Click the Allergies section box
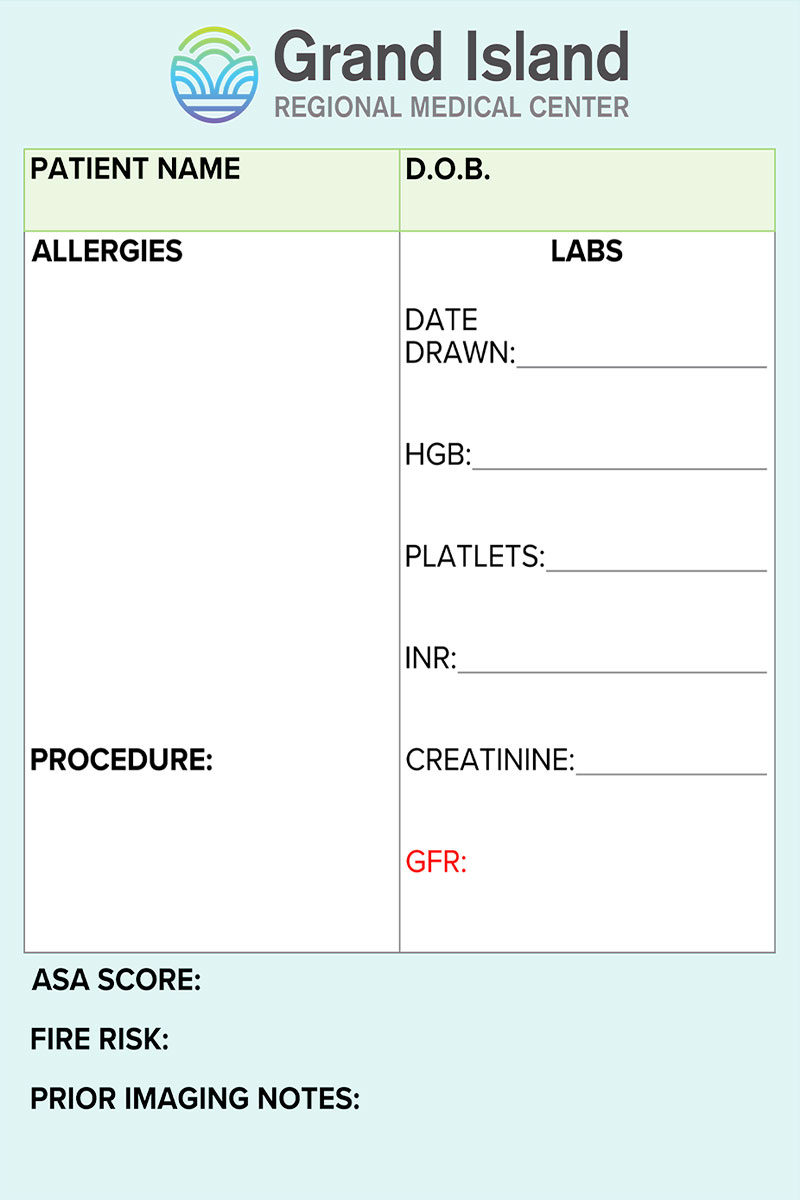Screen dimensions: 800x1200 click(212, 480)
